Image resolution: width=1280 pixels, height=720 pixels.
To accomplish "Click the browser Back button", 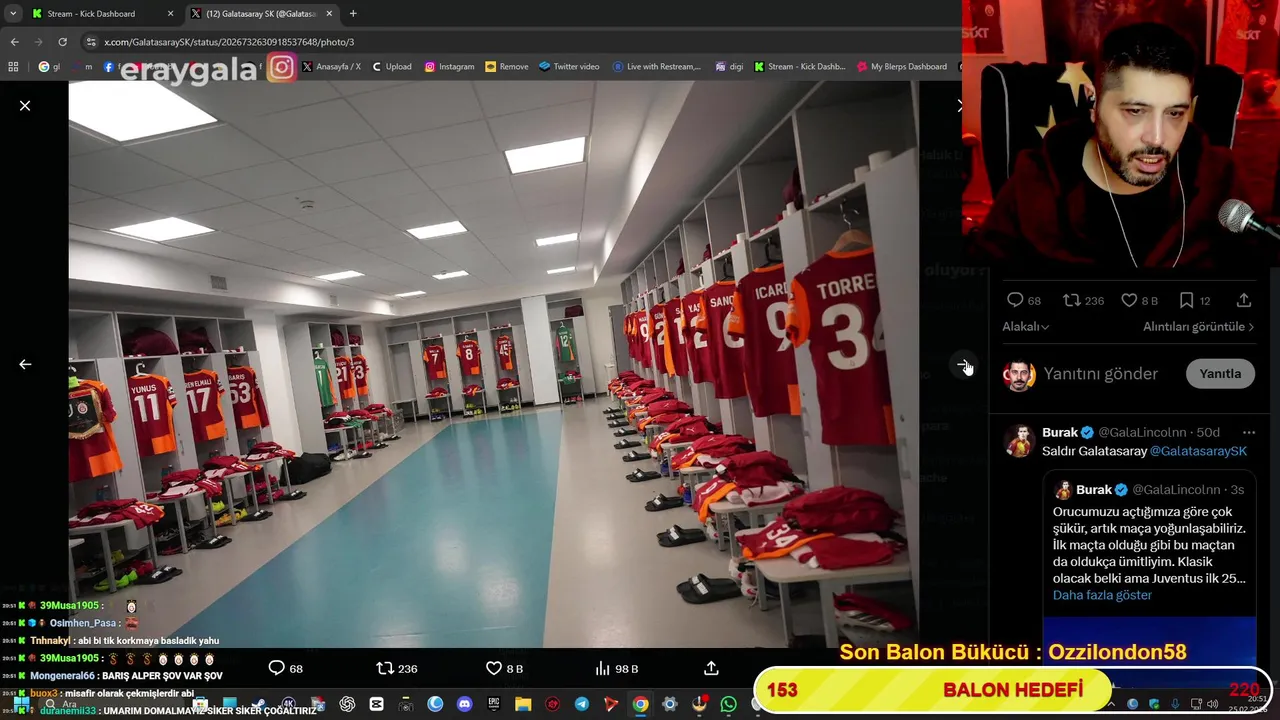I will click(14, 42).
